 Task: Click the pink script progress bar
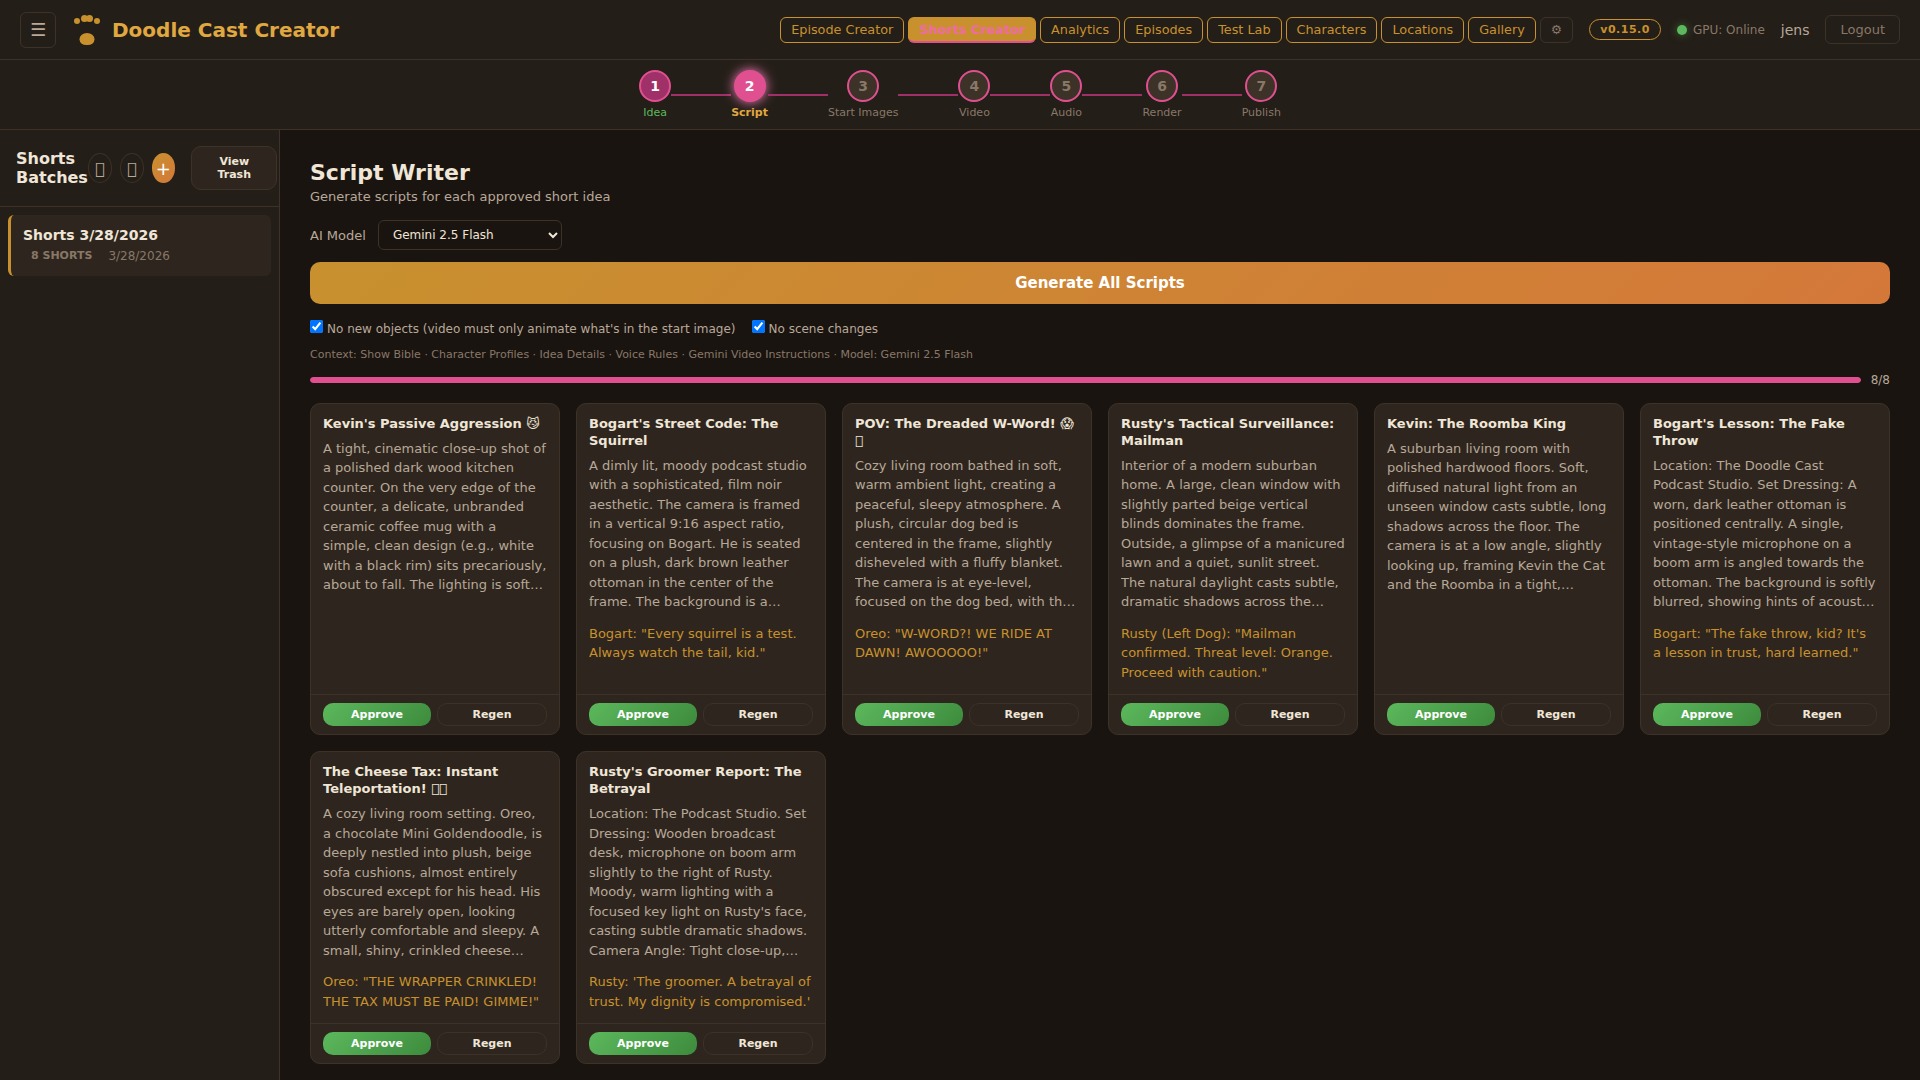point(1085,380)
